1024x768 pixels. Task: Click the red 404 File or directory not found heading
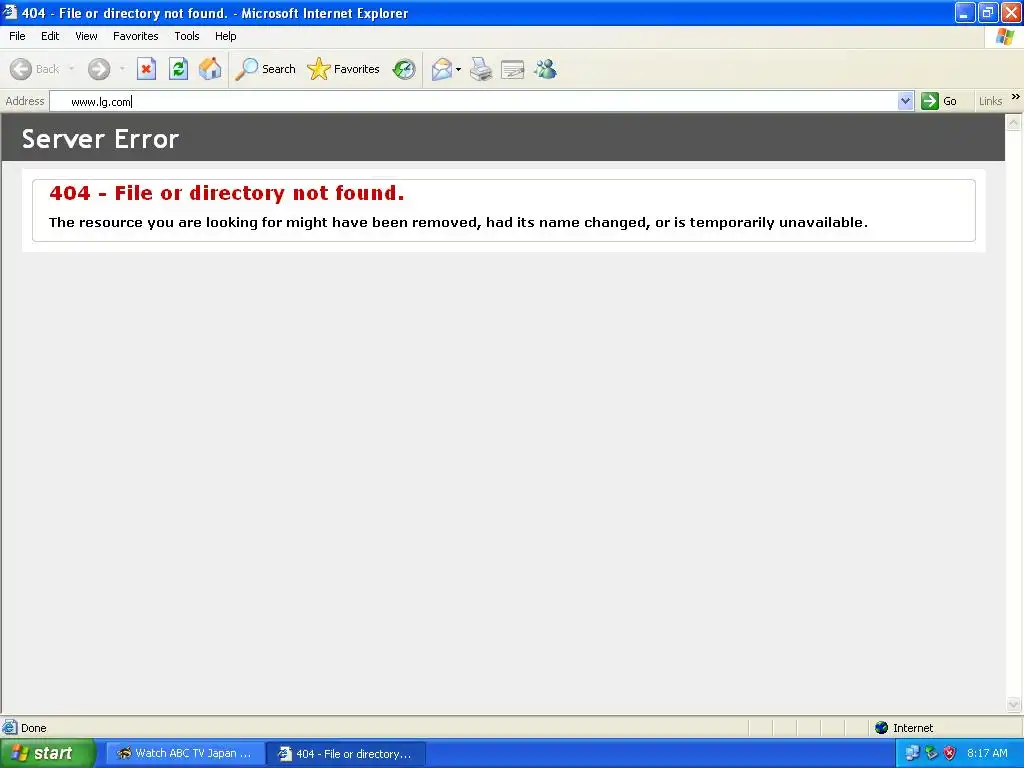pos(227,193)
